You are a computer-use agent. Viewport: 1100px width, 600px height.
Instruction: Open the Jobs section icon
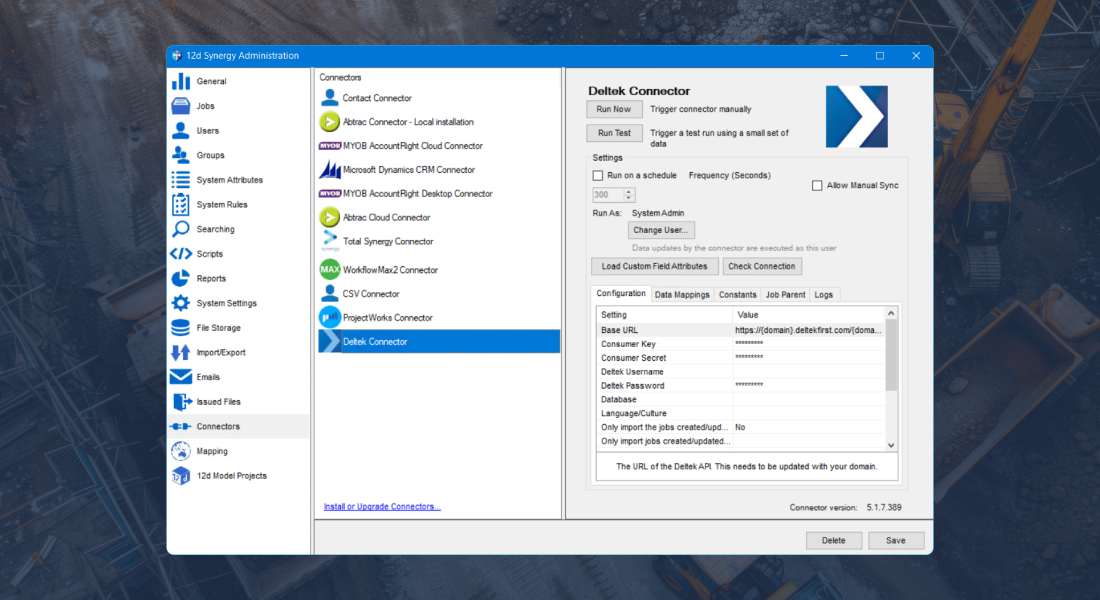click(180, 106)
